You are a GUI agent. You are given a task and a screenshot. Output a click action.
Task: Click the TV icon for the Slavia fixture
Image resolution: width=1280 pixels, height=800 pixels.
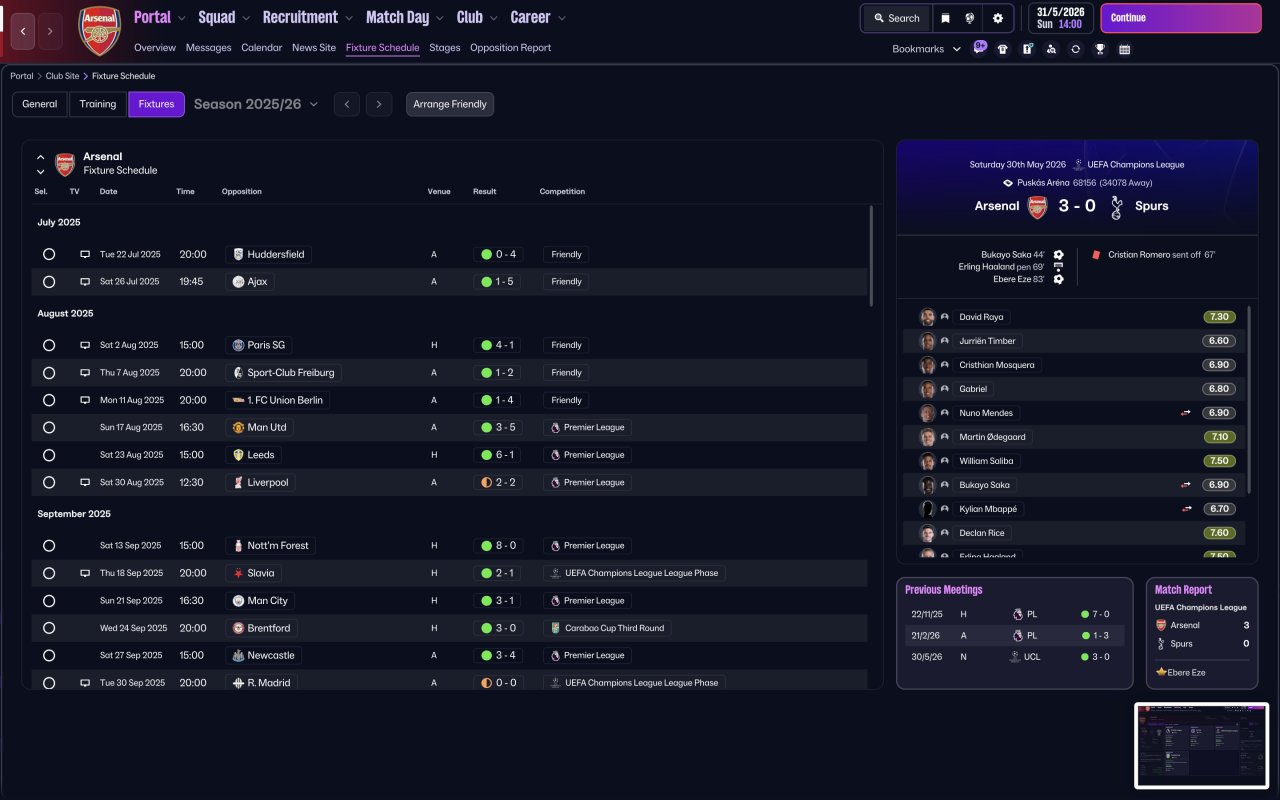pos(85,574)
